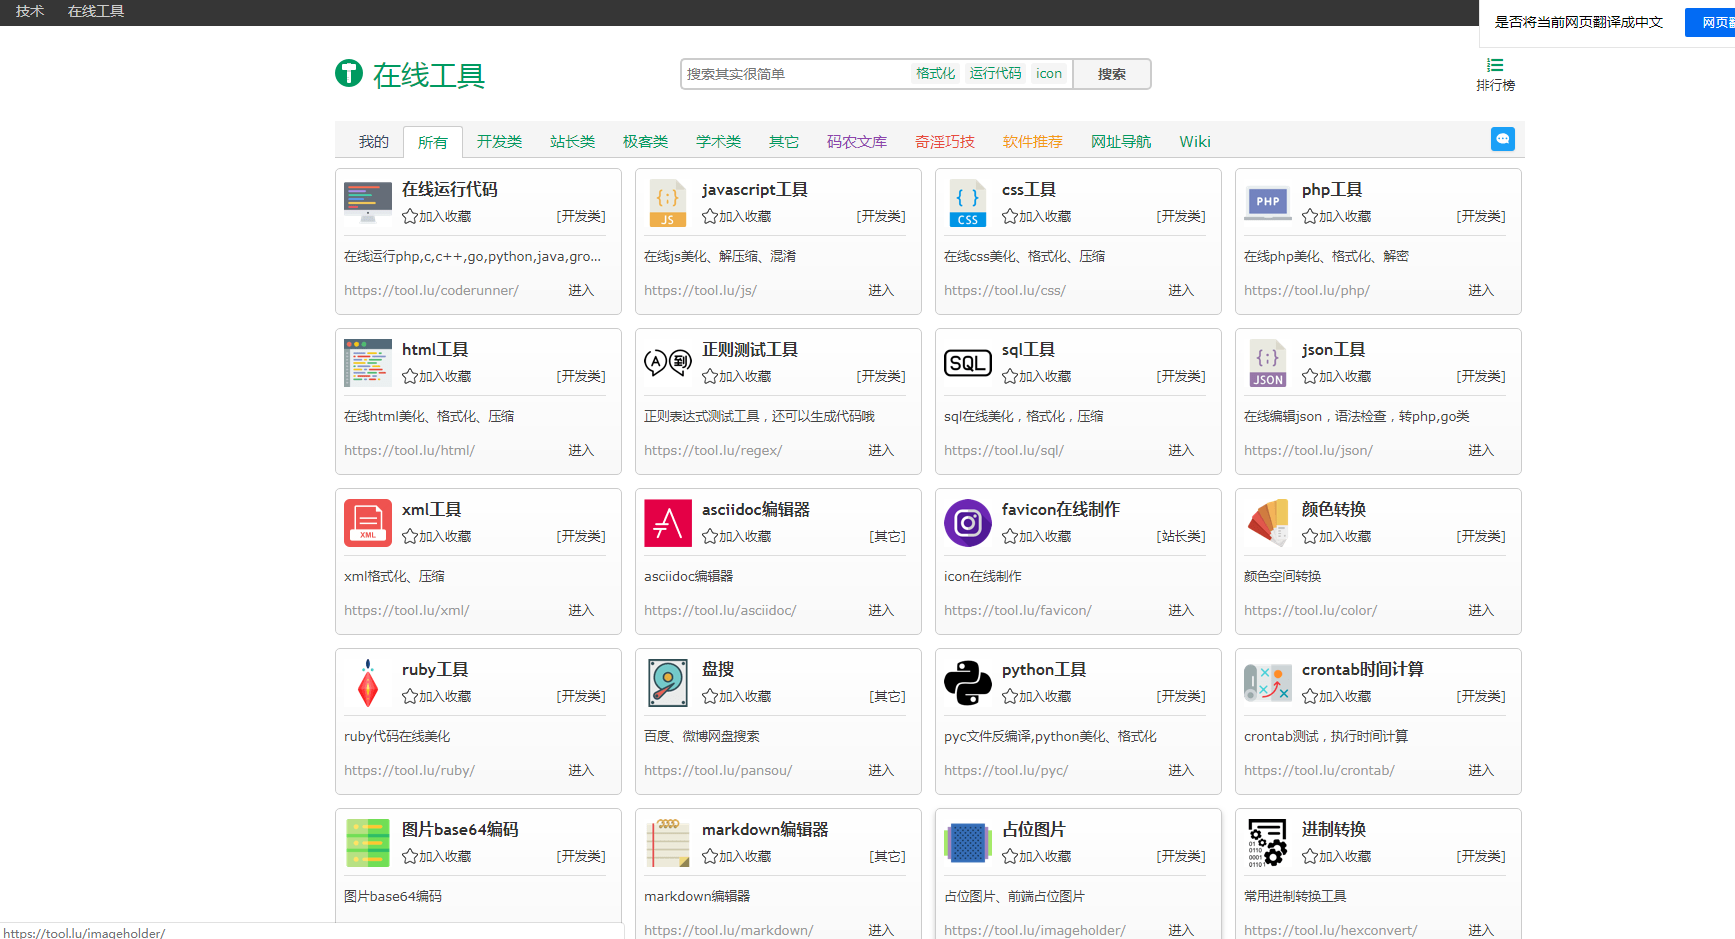
Task: Open the crontab时间计算 icon
Action: coord(1268,683)
